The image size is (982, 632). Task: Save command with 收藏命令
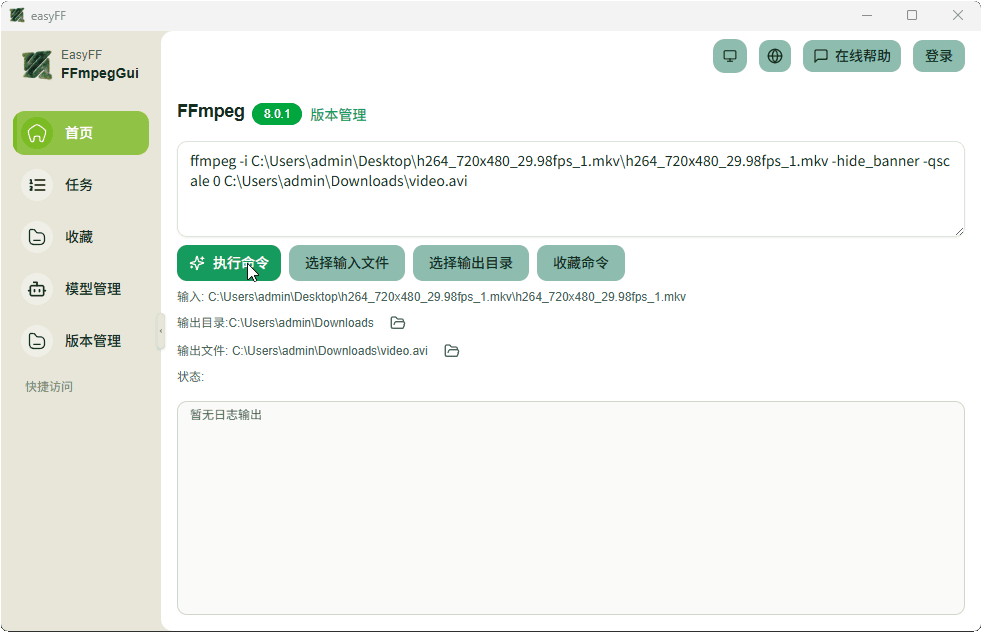pos(581,263)
